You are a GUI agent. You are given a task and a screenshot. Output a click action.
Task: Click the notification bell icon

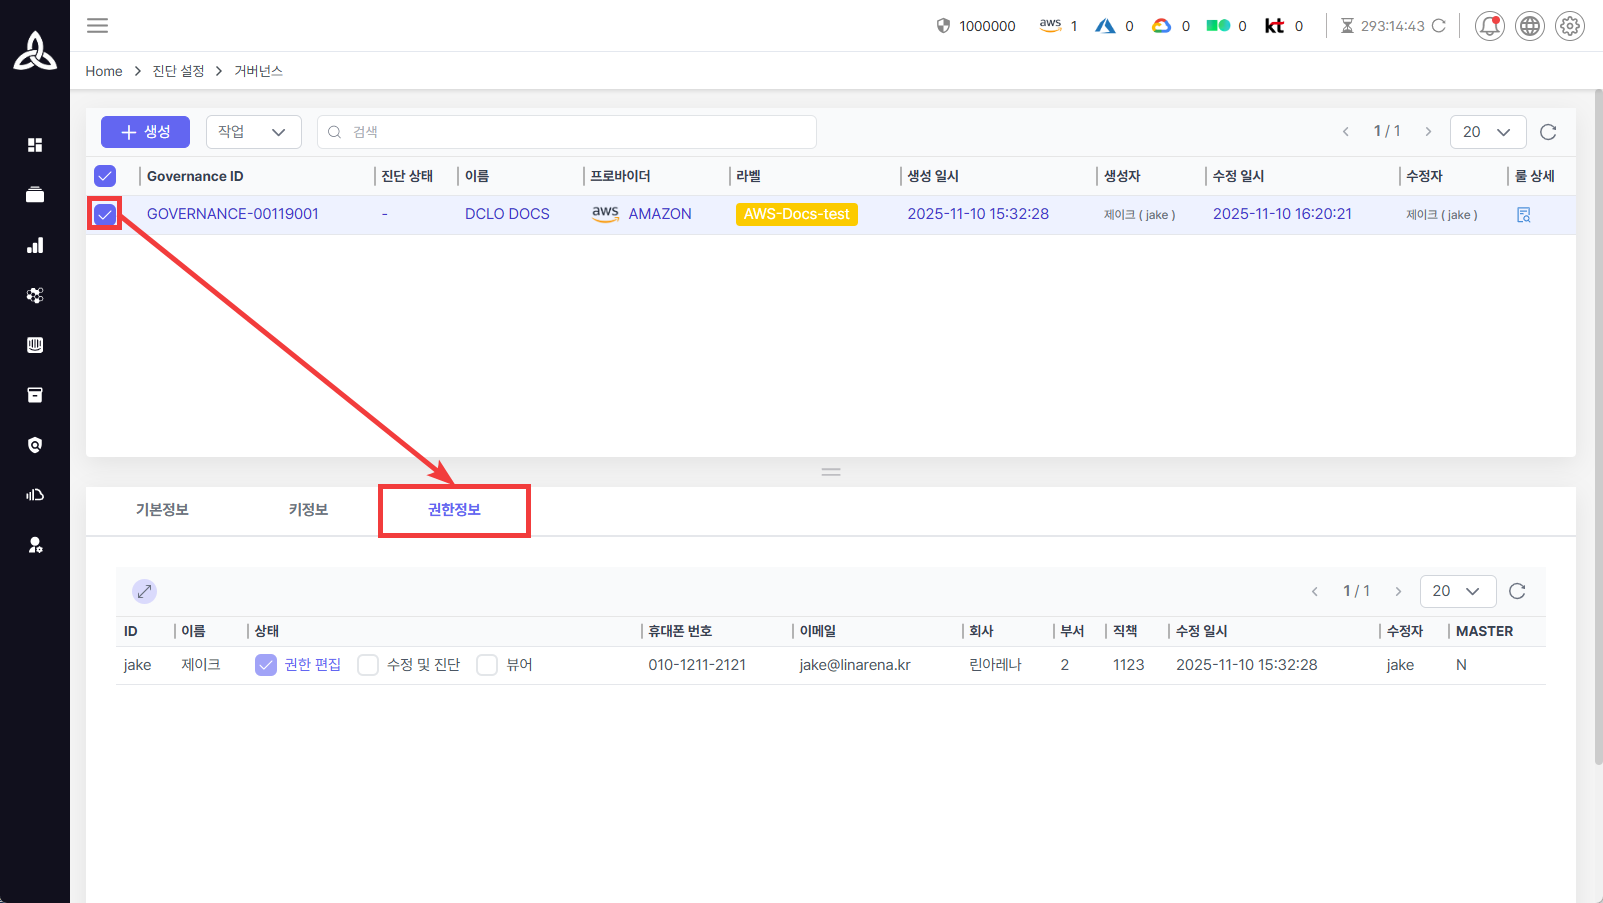(1489, 26)
